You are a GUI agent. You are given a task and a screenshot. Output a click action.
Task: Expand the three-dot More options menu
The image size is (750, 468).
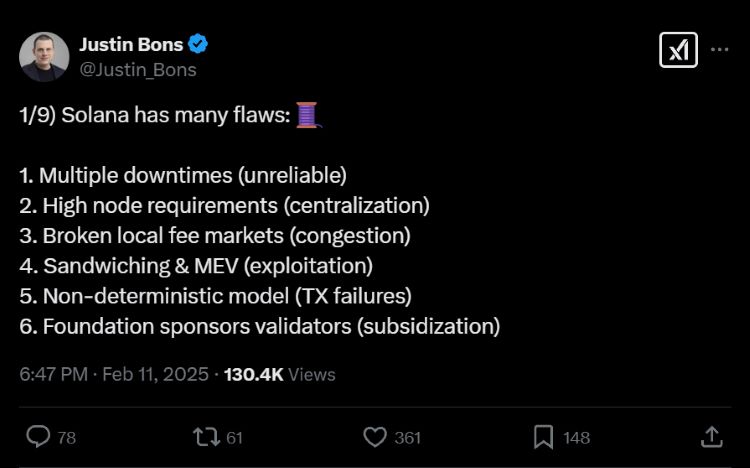720,50
